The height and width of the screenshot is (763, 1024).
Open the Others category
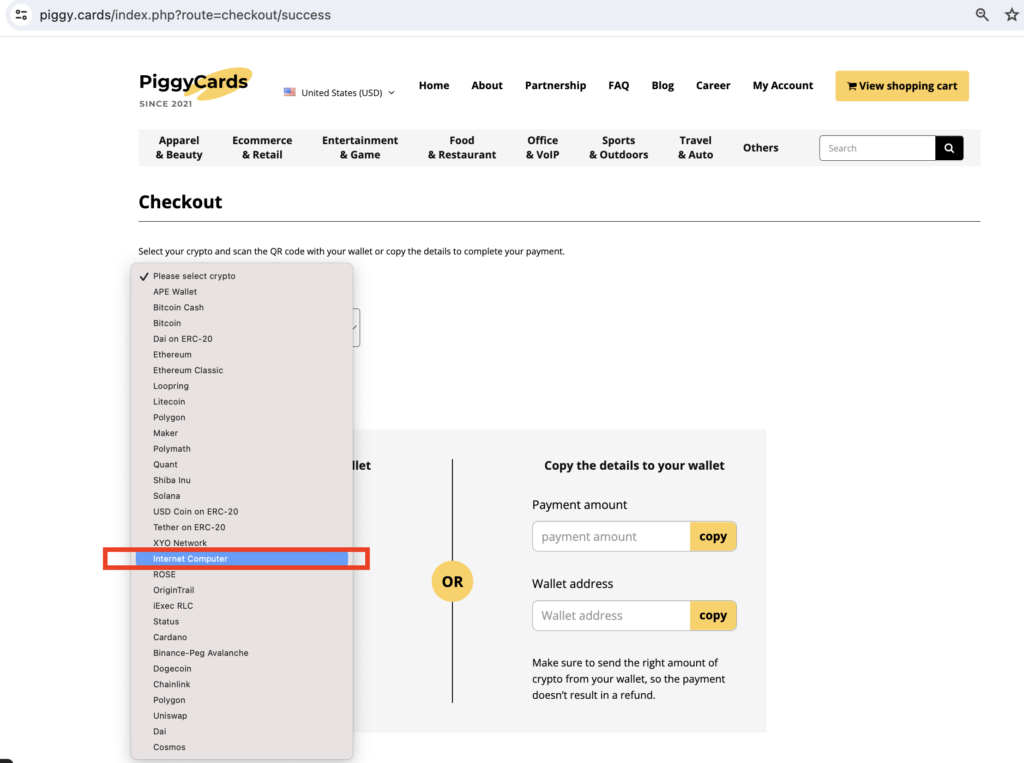coord(760,148)
